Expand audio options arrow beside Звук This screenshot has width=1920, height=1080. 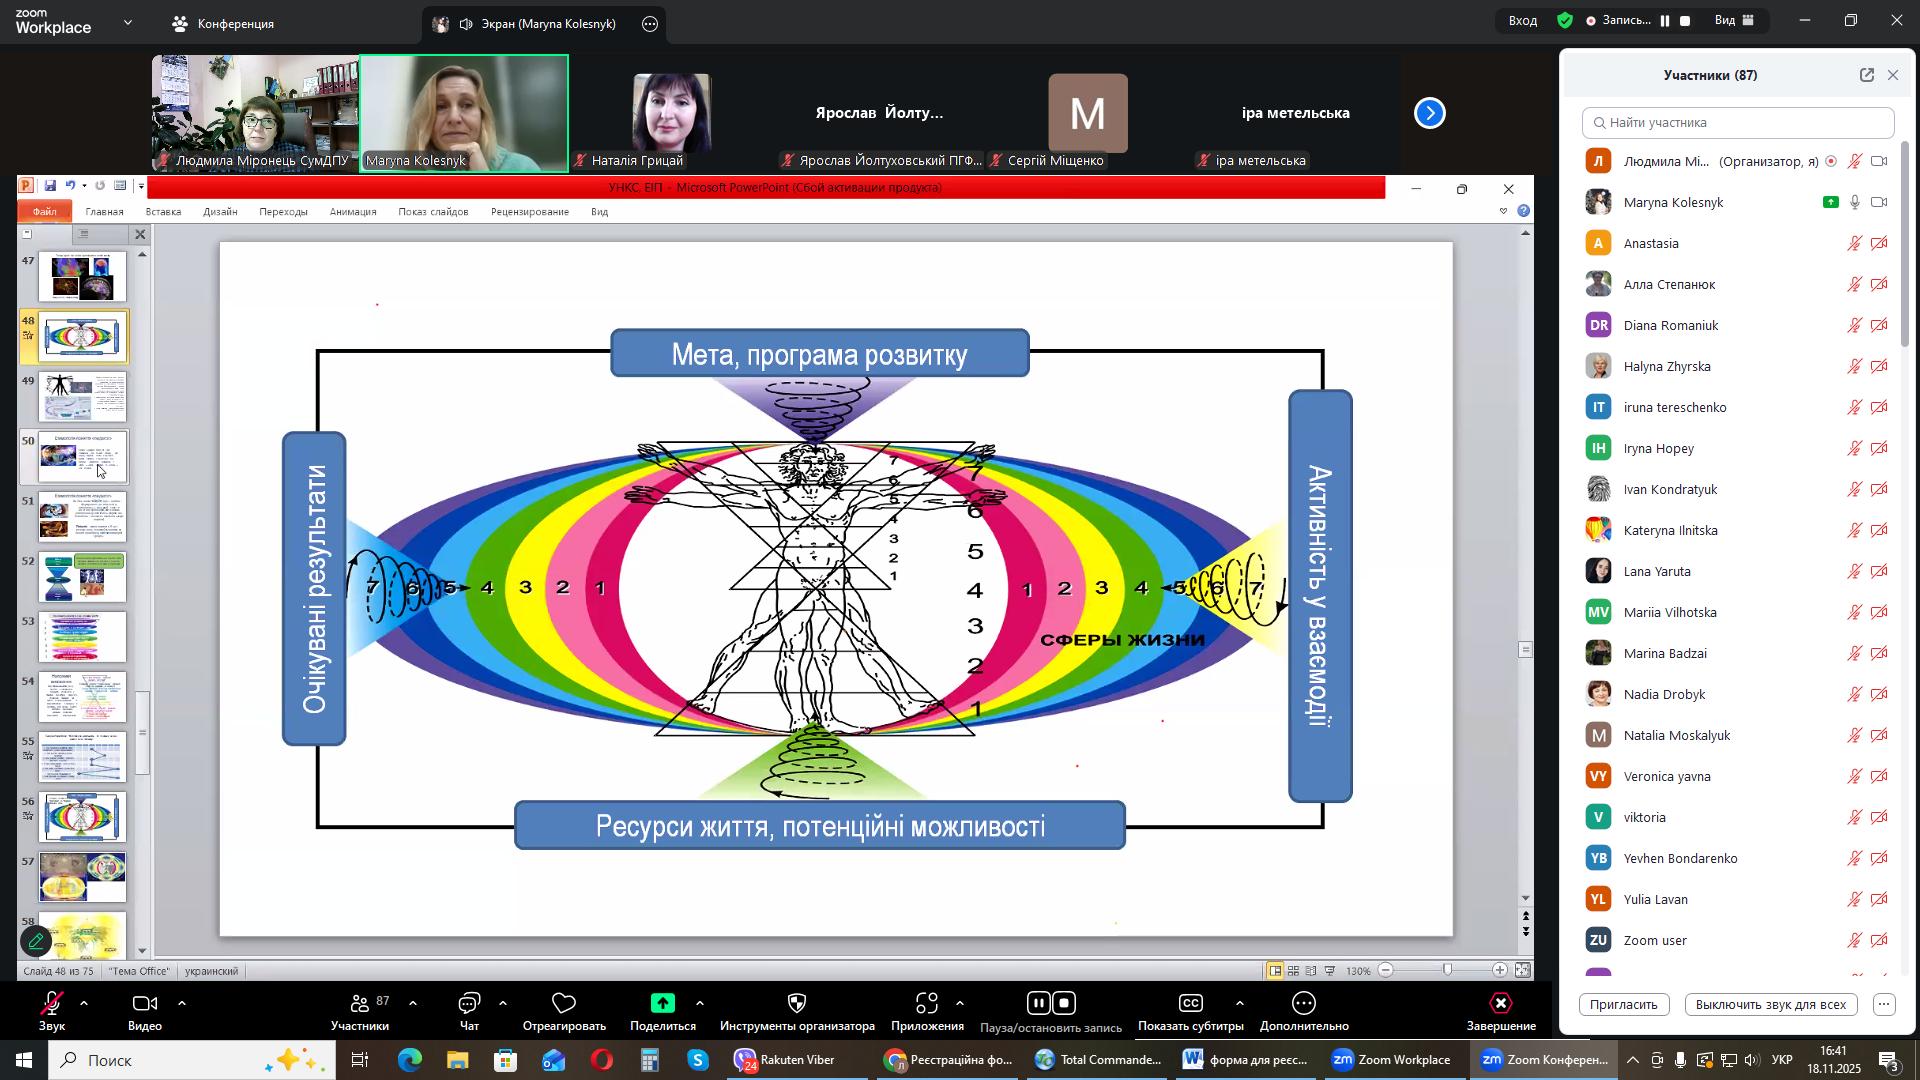[84, 1003]
